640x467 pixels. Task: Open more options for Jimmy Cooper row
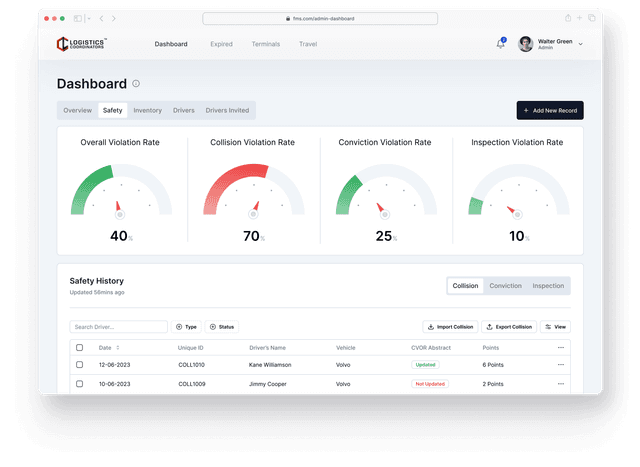pos(561,384)
